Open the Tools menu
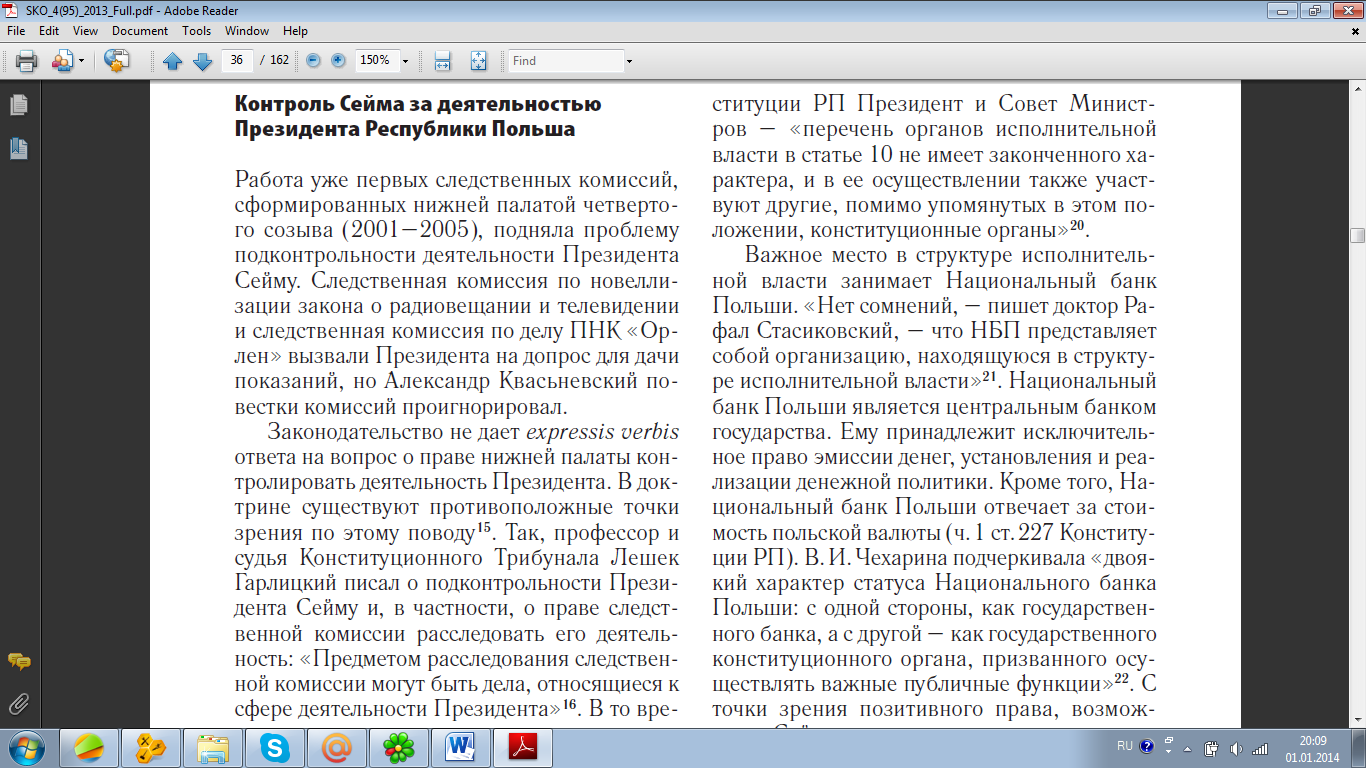 tap(196, 31)
